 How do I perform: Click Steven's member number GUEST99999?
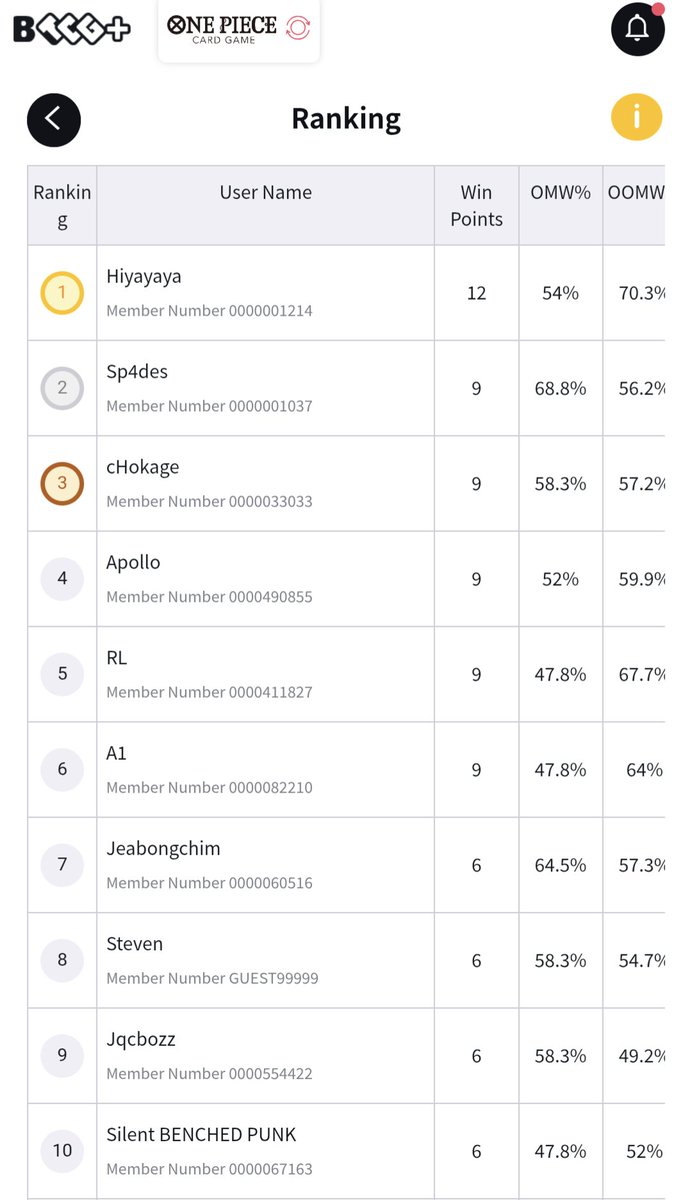(x=212, y=978)
